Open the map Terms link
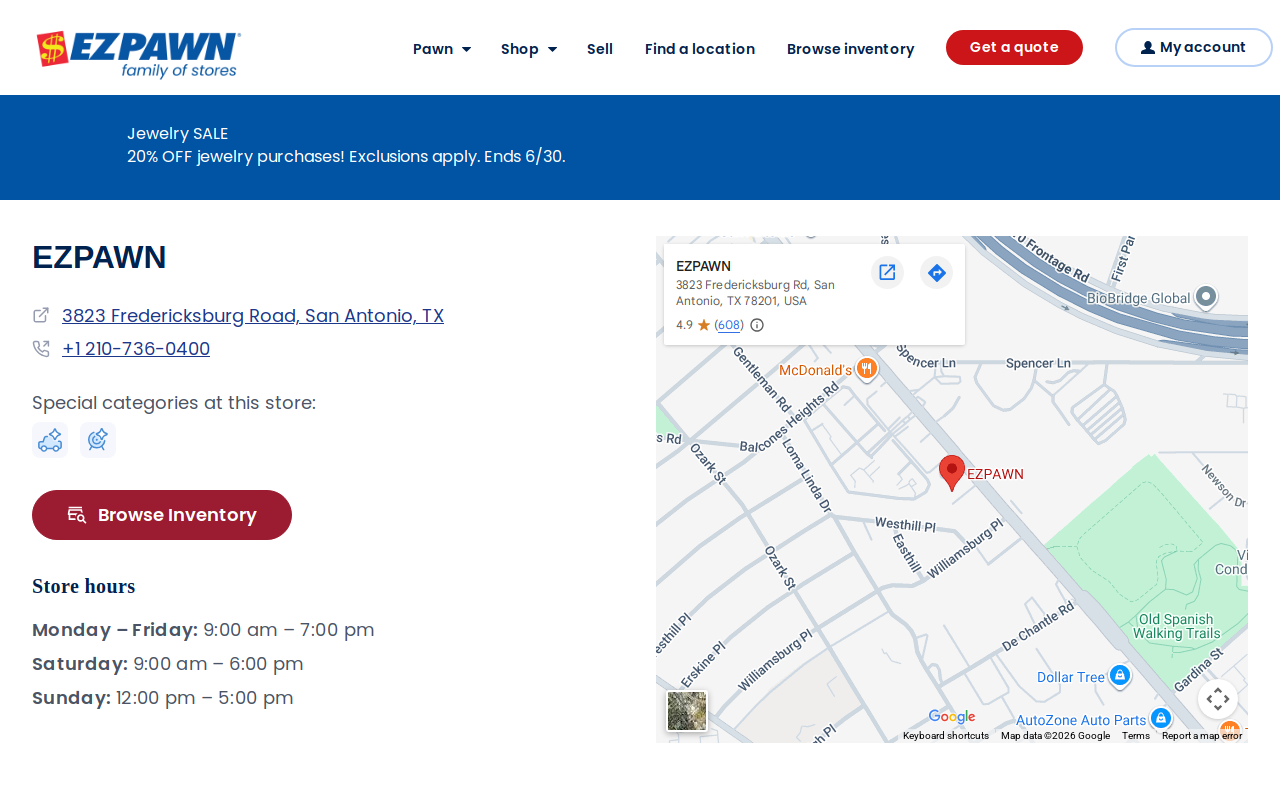 [1136, 736]
